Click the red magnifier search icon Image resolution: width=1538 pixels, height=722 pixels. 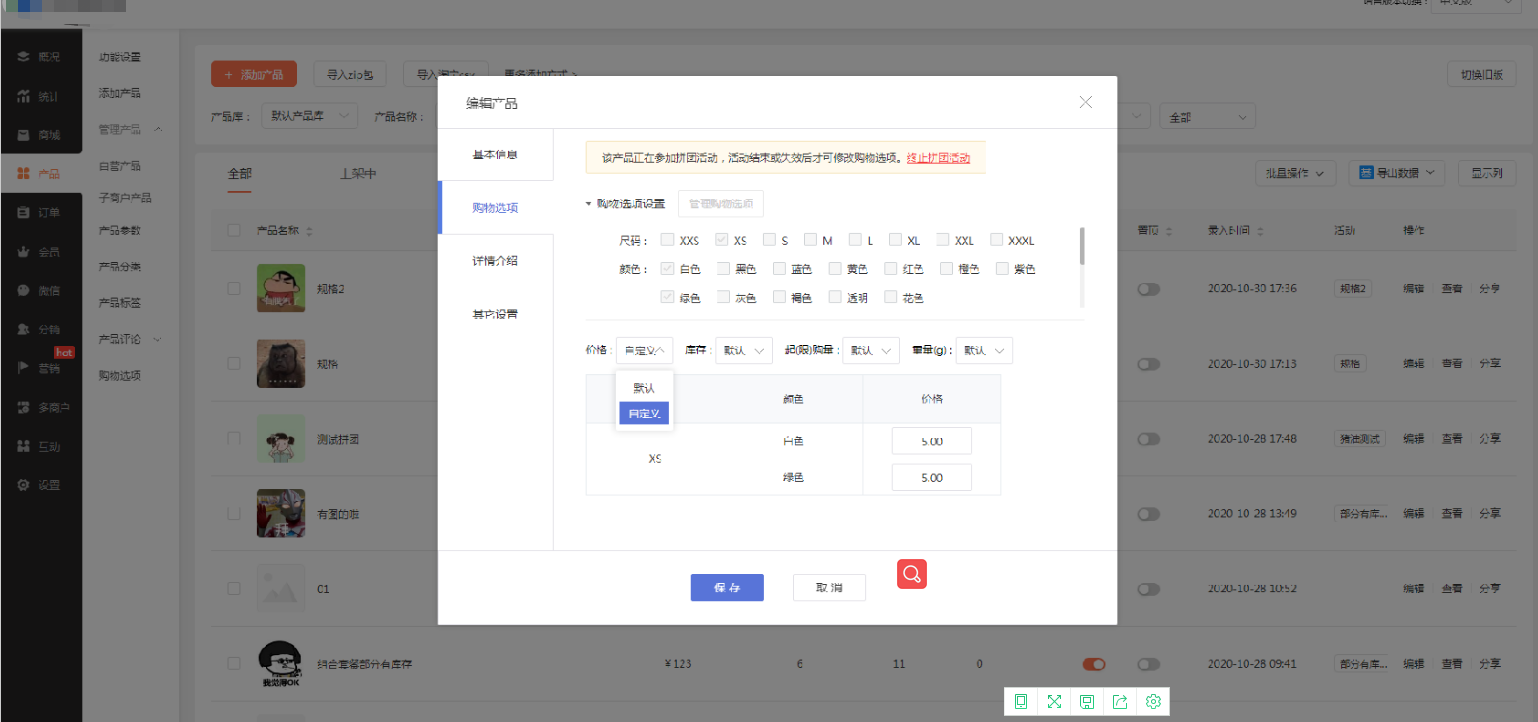[911, 574]
